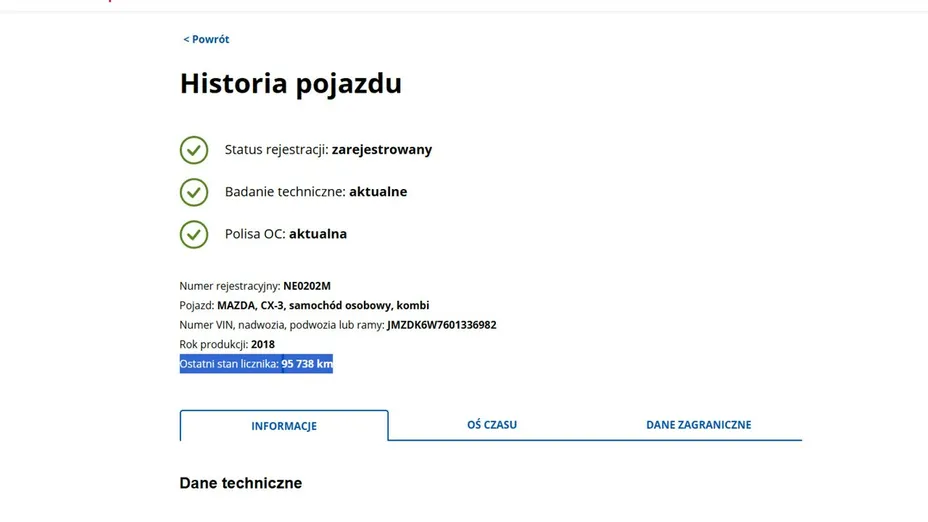Screen dimensions: 928x522
Task: Click the bold 'aktualne' inspection status
Action: coord(378,192)
